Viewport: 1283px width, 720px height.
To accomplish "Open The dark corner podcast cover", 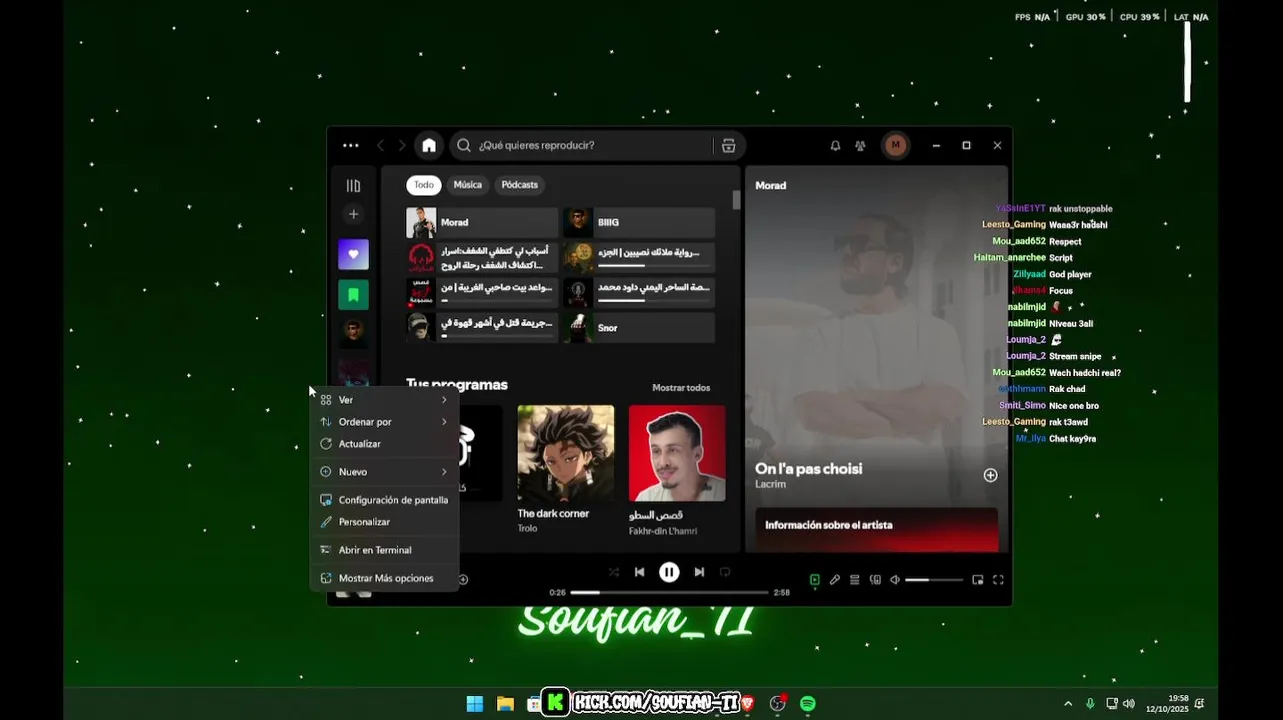I will click(566, 453).
